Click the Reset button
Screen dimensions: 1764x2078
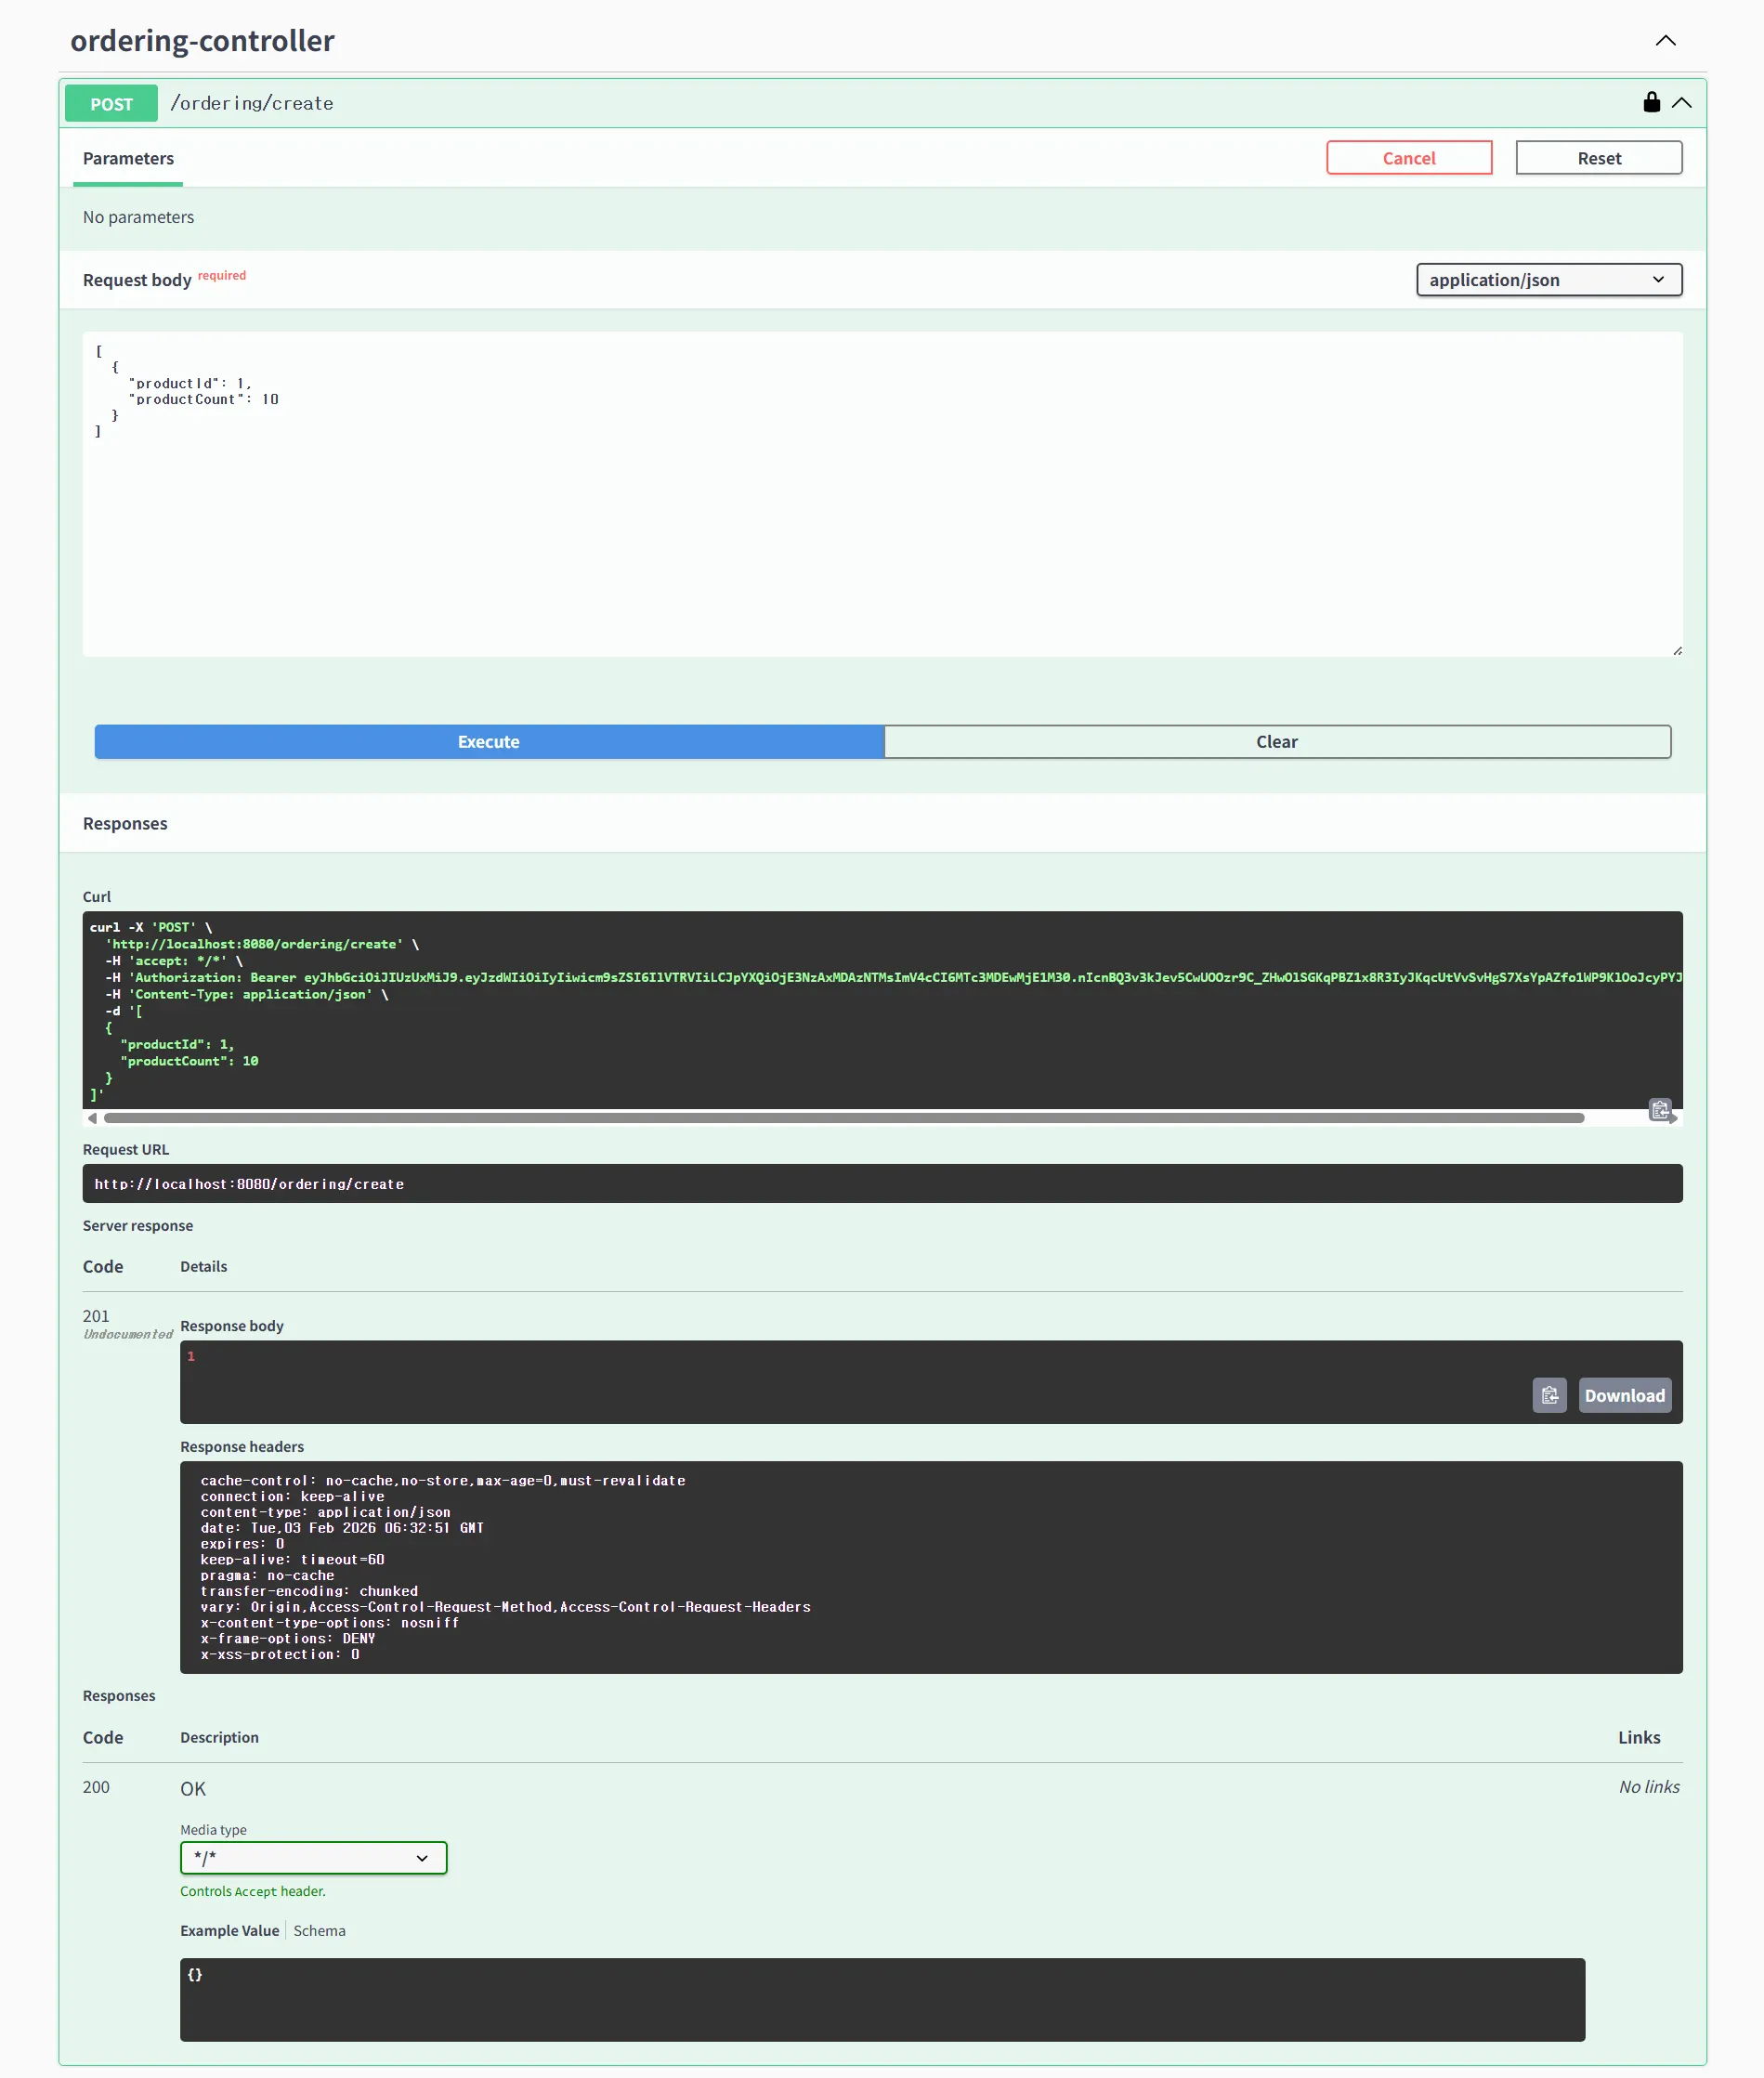(1598, 158)
